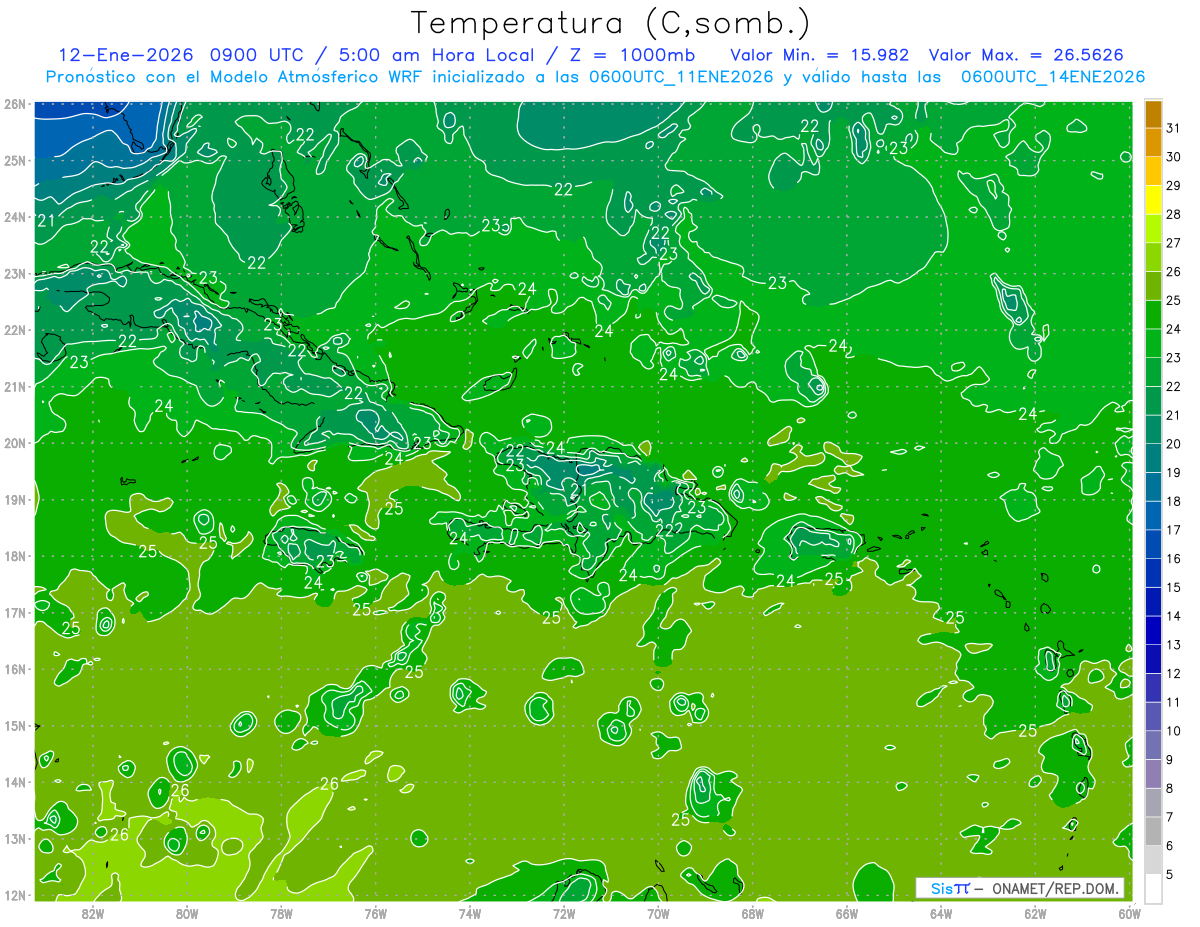Pick legend swatch between 10 and 11
Image resolution: width=1200 pixels, height=927 pixels.
tap(1153, 716)
